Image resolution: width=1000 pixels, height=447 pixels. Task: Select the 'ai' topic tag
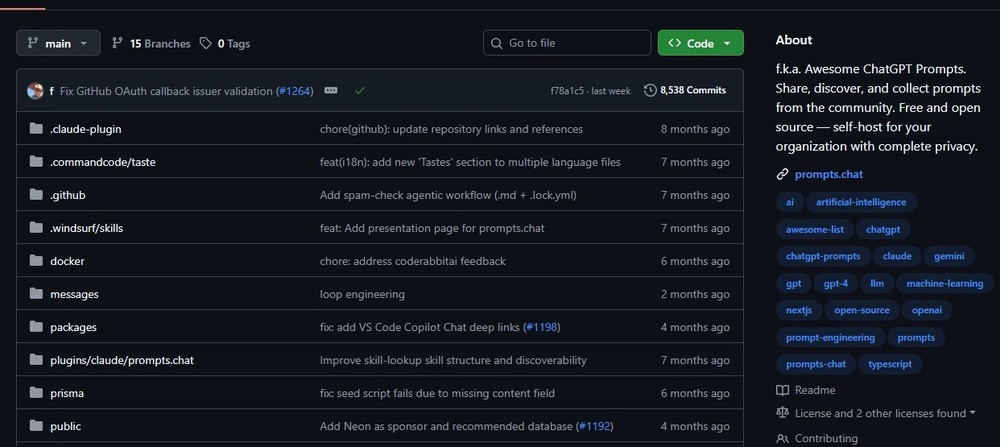790,202
